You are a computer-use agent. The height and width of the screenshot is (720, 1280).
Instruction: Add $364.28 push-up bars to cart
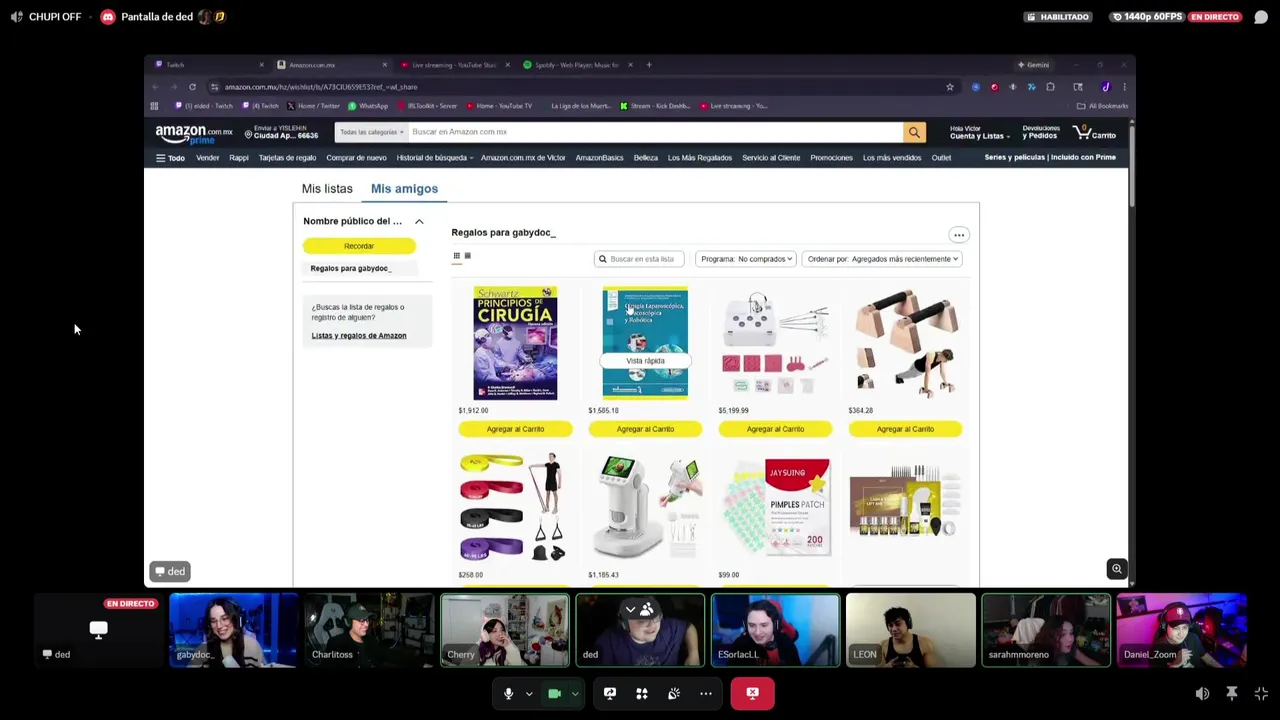[905, 429]
